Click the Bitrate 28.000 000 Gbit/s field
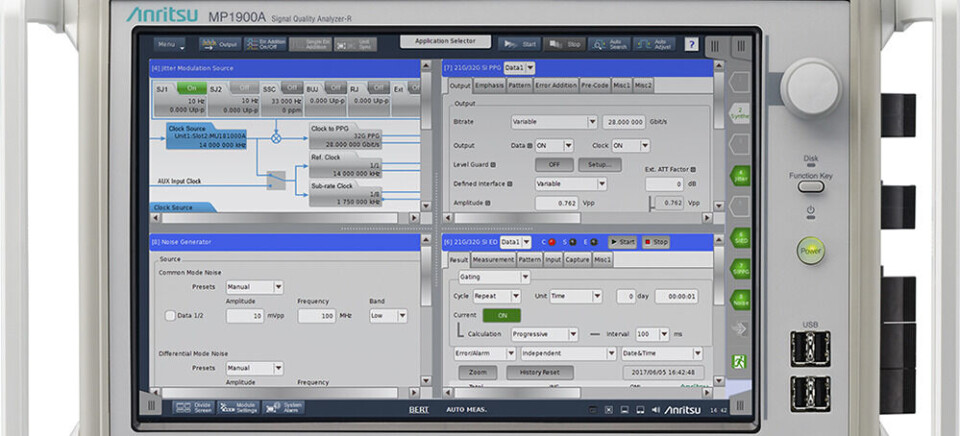The image size is (960, 436). (x=624, y=122)
